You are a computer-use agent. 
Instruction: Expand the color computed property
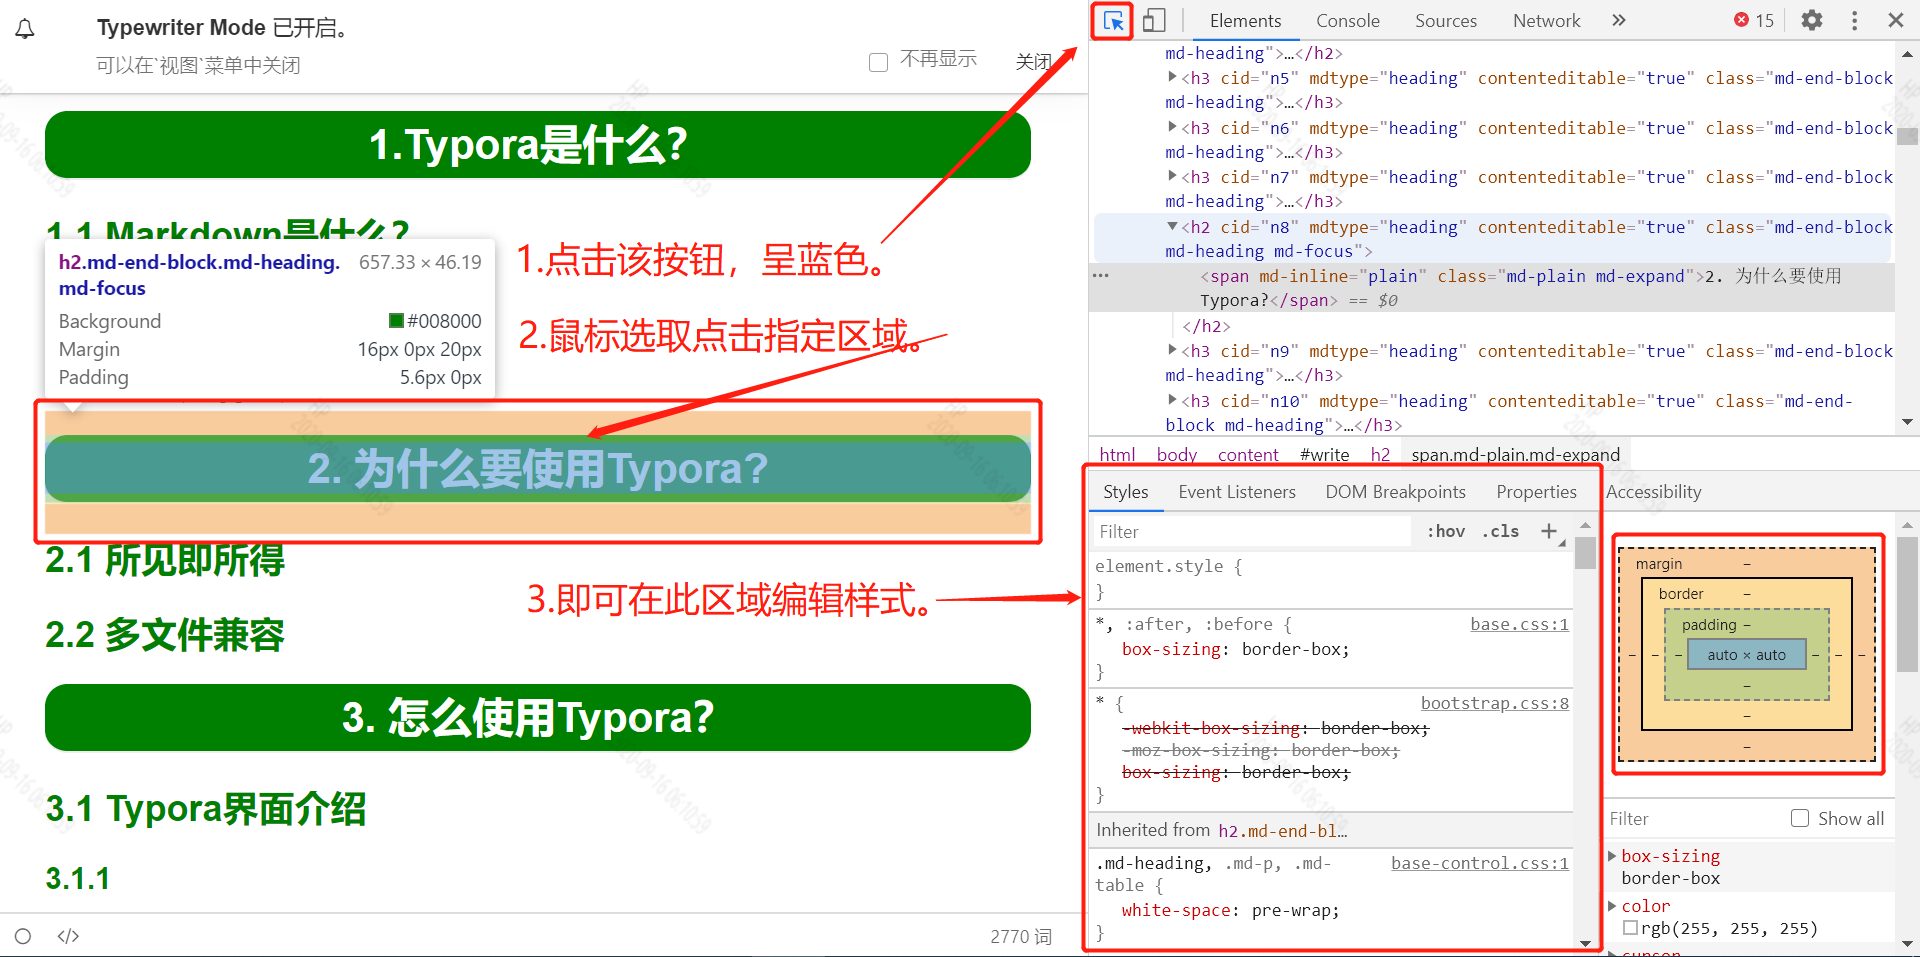[1612, 906]
